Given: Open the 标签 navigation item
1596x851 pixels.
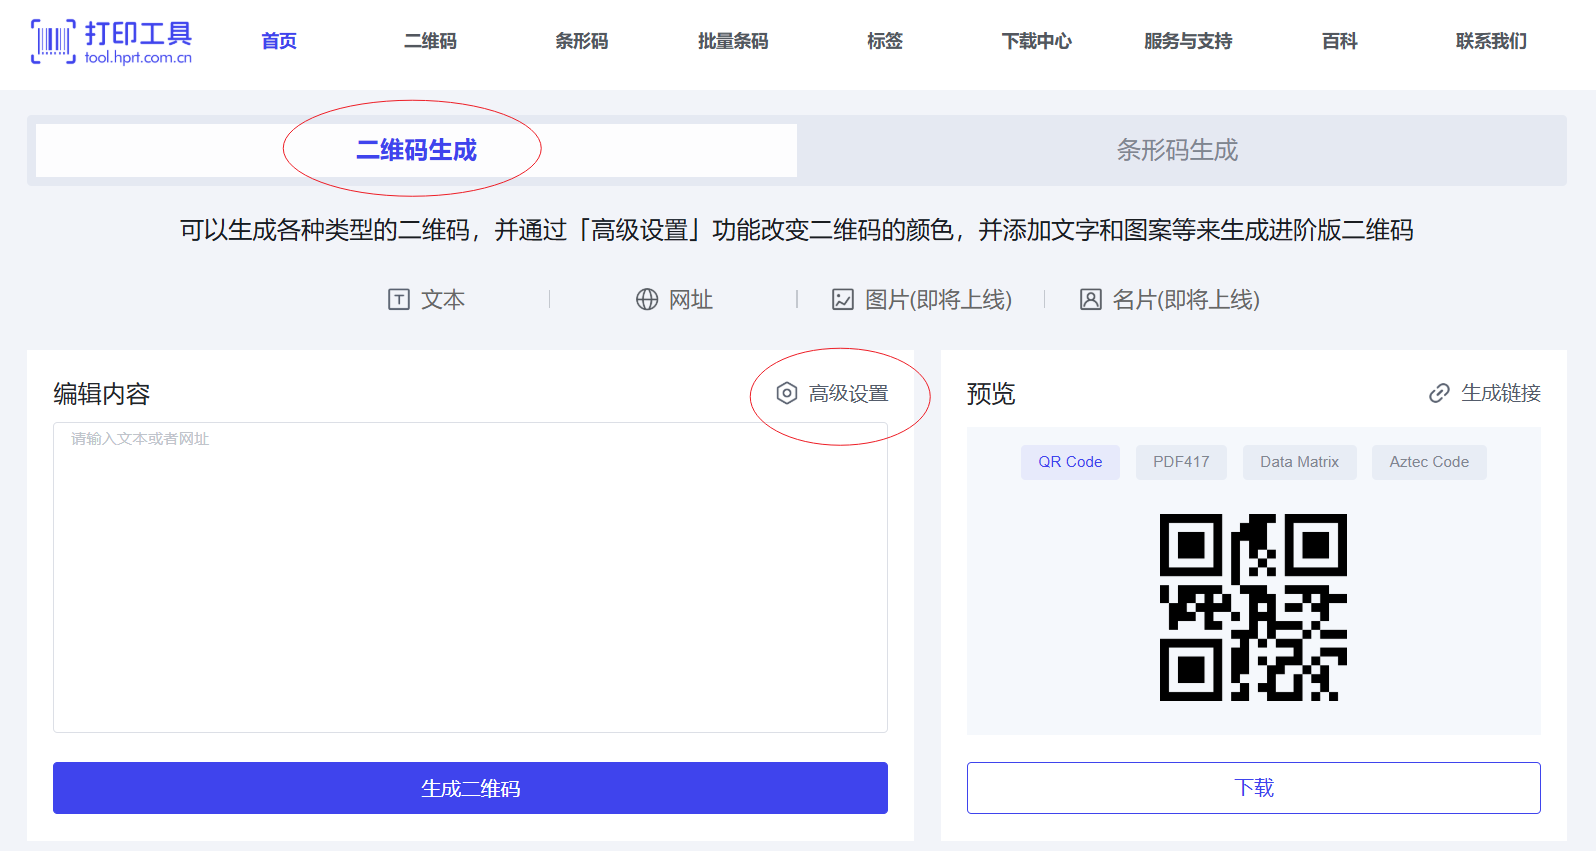Looking at the screenshot, I should coord(885,41).
